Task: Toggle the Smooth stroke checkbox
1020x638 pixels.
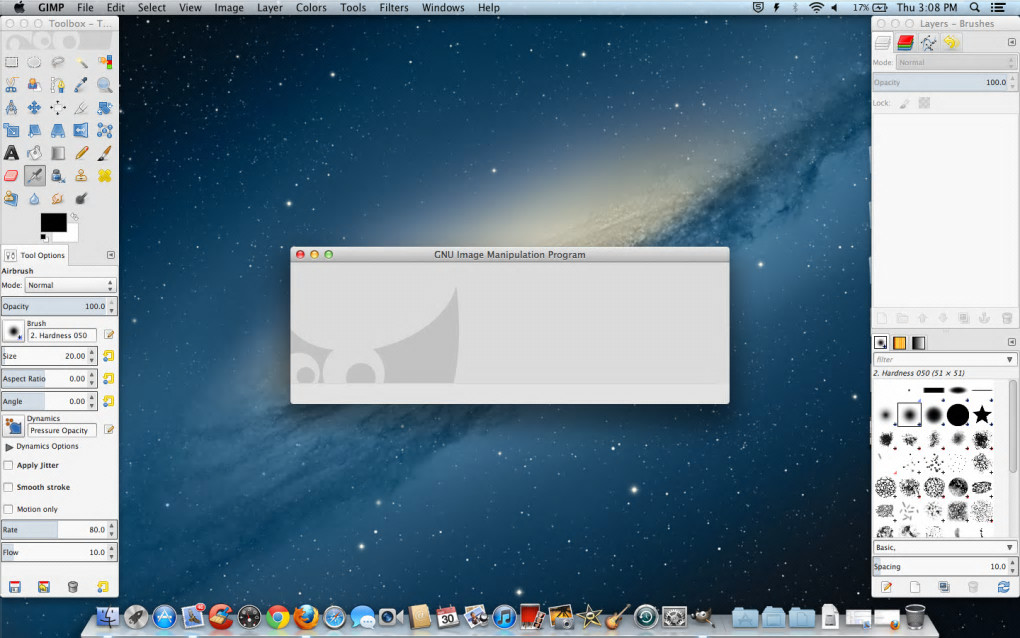Action: tap(9, 487)
